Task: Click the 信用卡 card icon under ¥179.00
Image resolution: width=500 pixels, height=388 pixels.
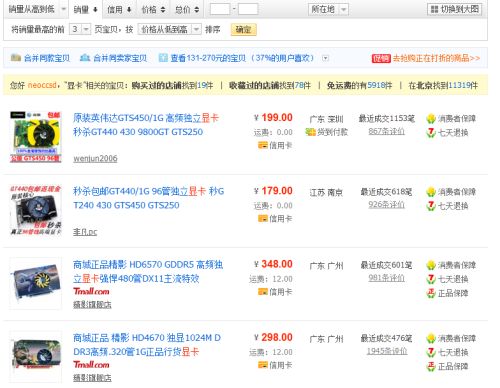Action: pyautogui.click(x=263, y=219)
